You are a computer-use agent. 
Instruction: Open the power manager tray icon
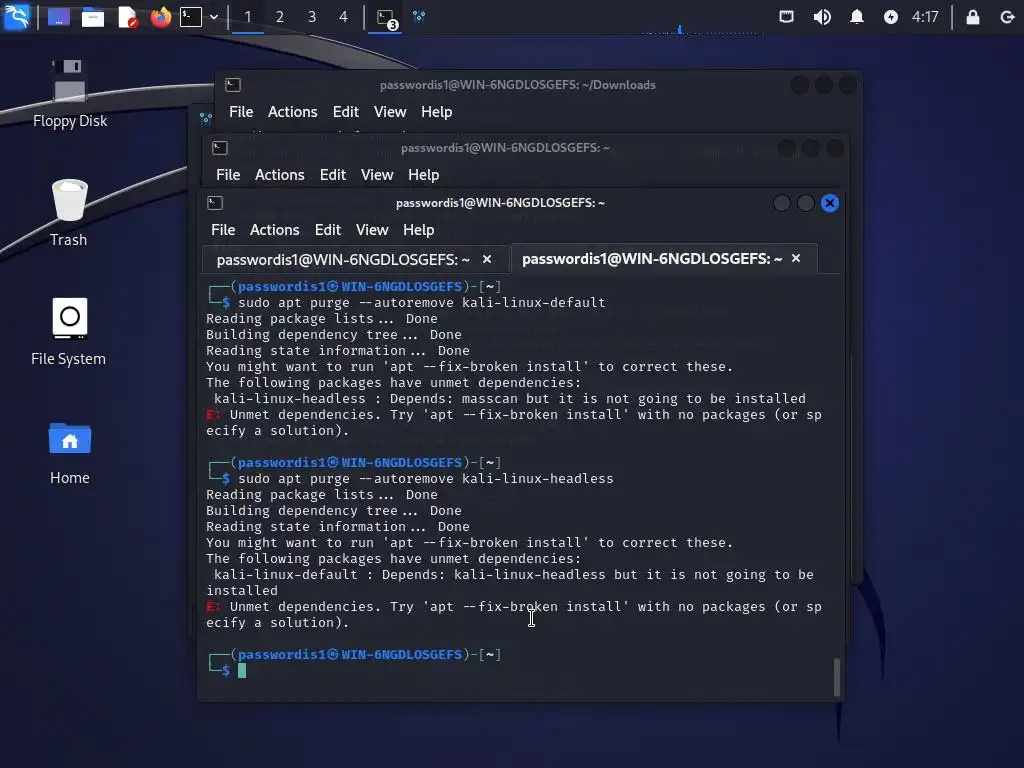tap(891, 17)
